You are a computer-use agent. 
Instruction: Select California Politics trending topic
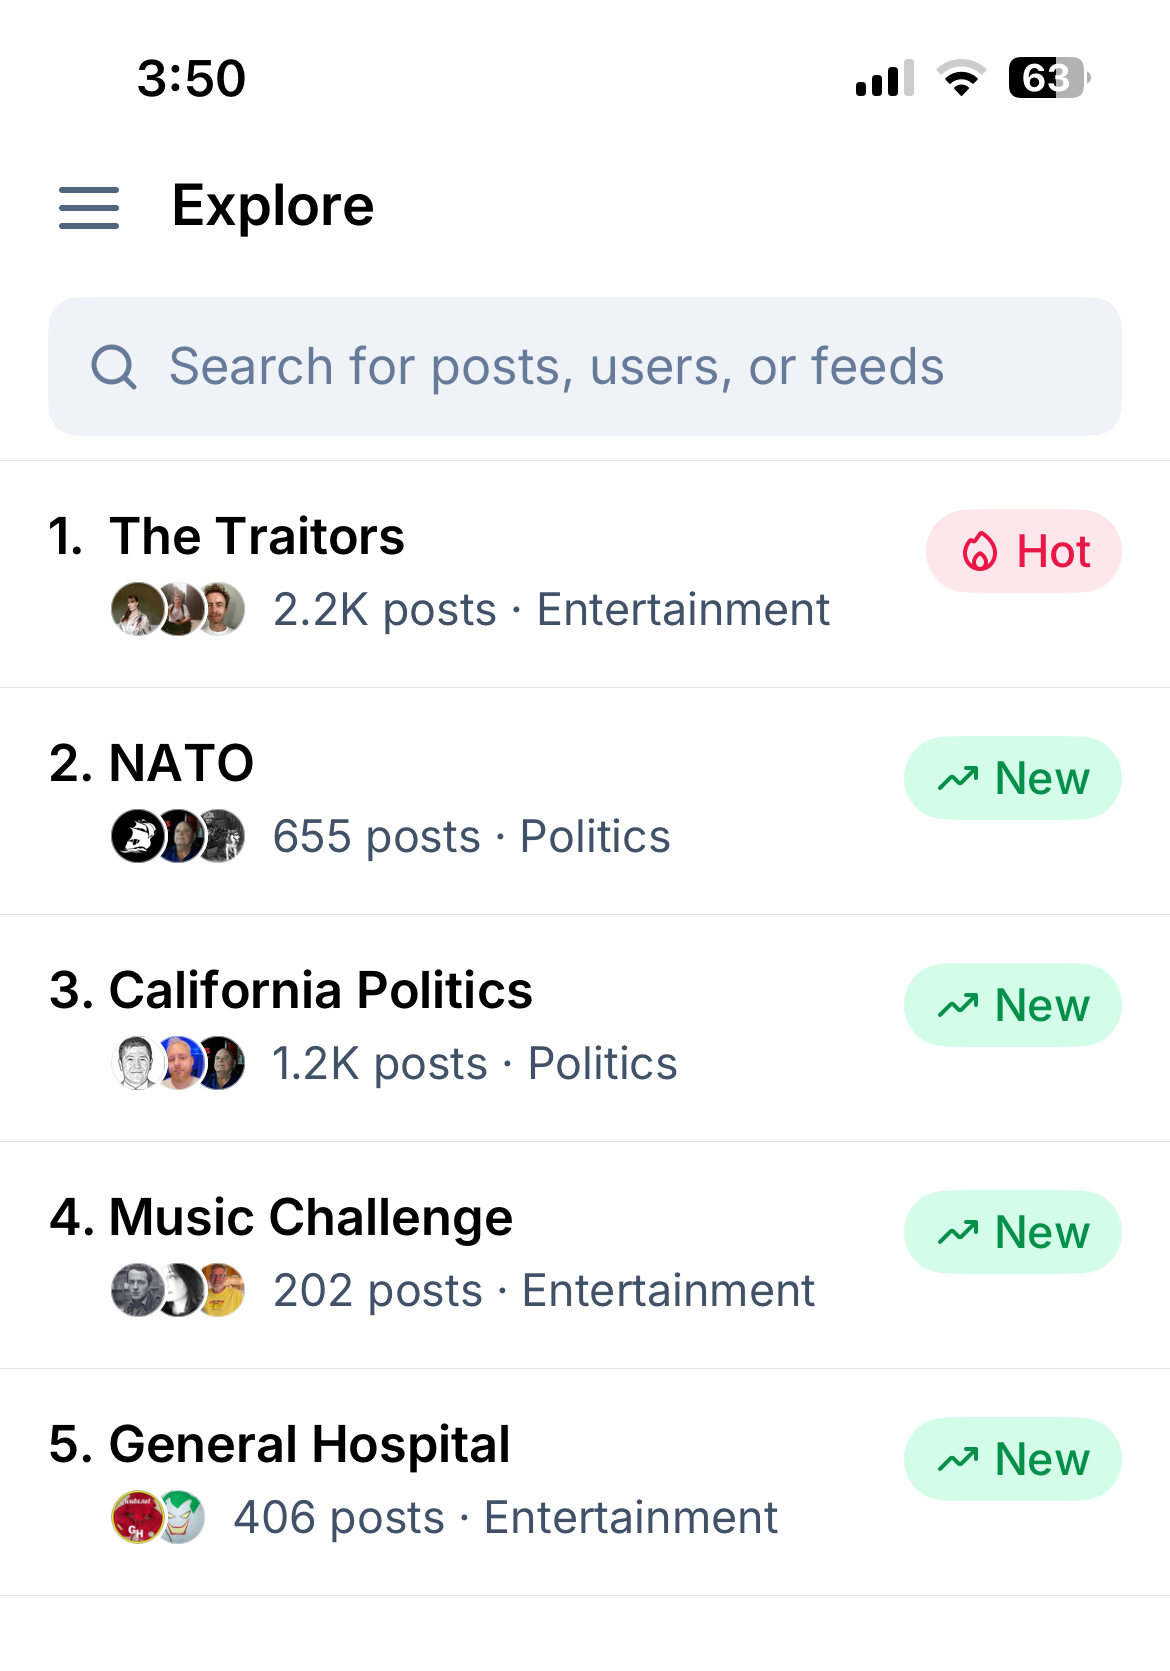[x=320, y=990]
